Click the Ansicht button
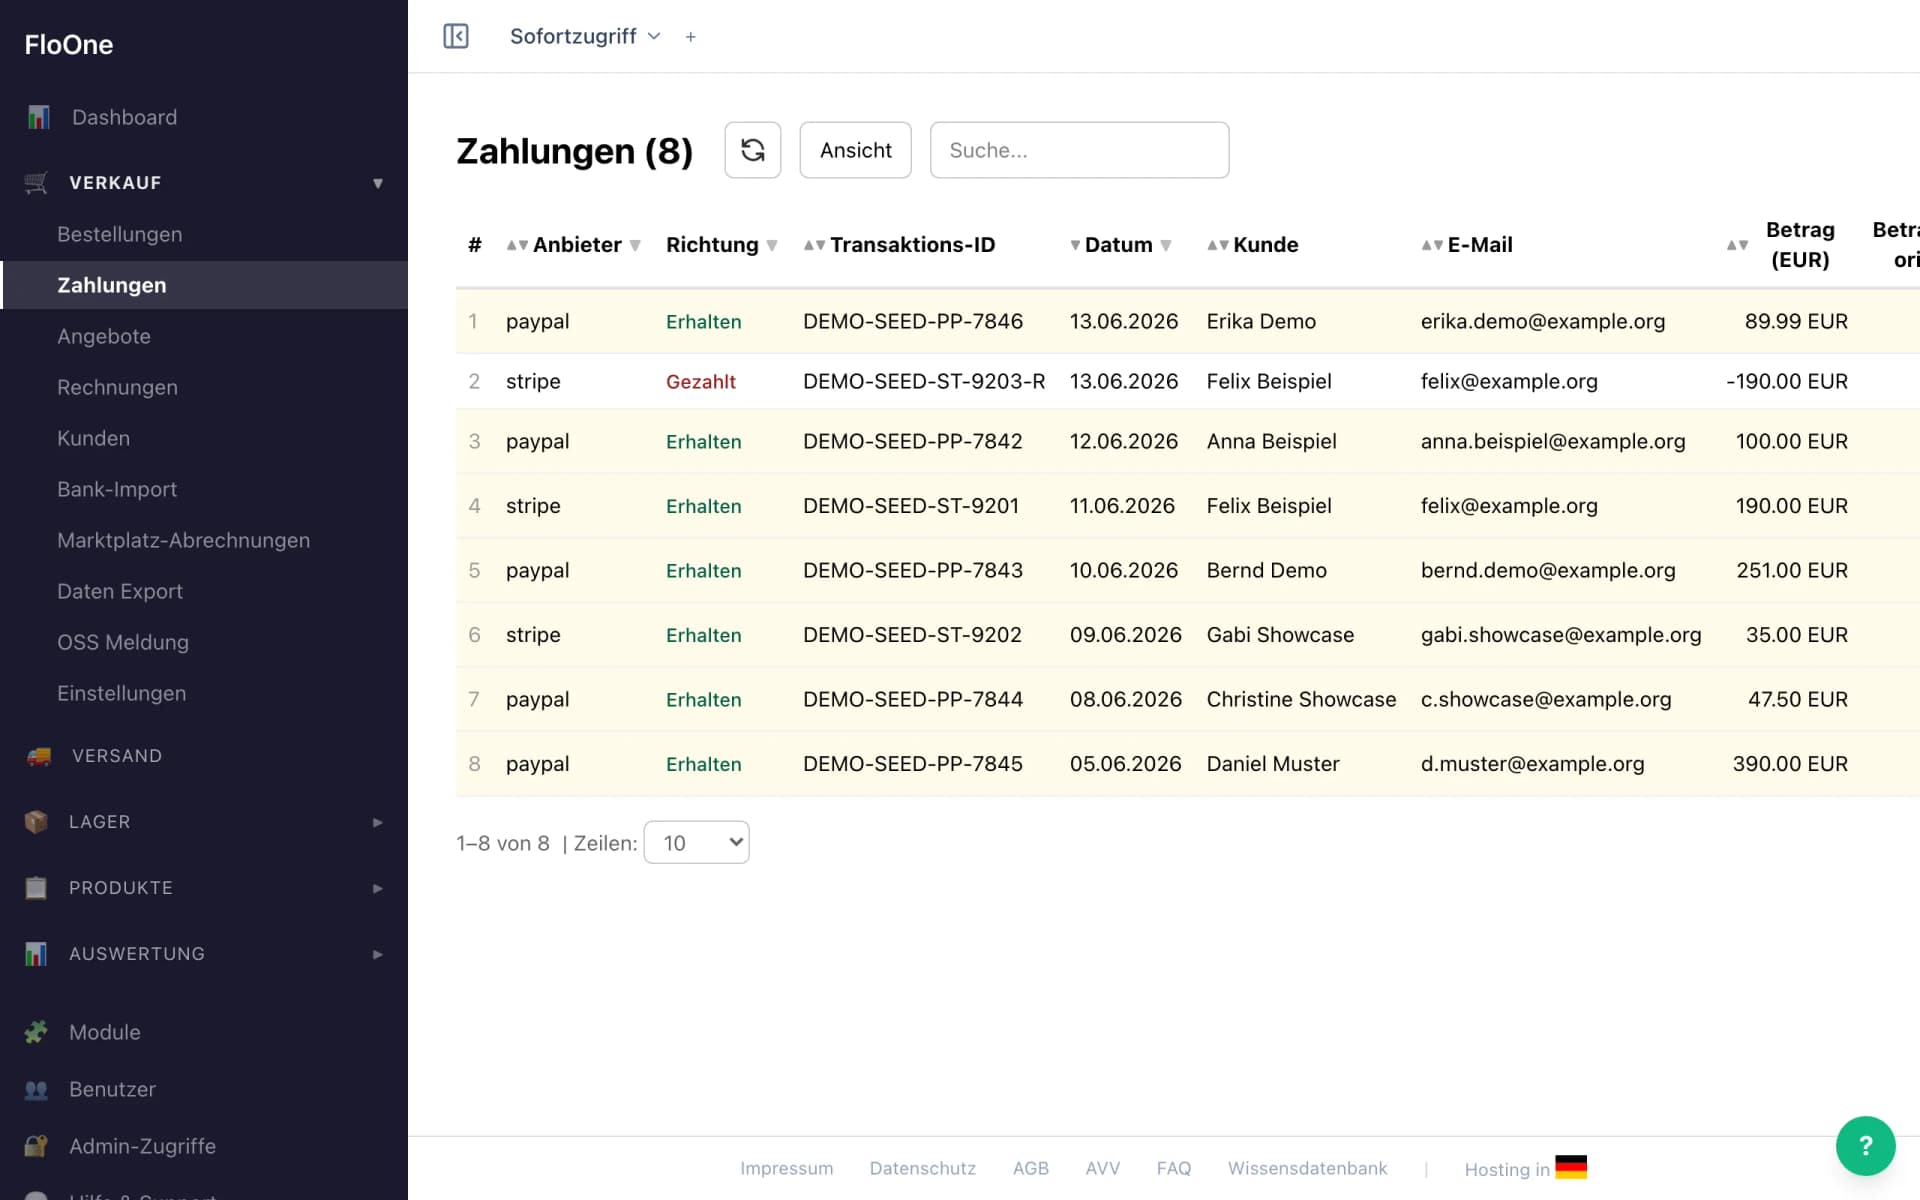1920x1200 pixels. click(856, 150)
